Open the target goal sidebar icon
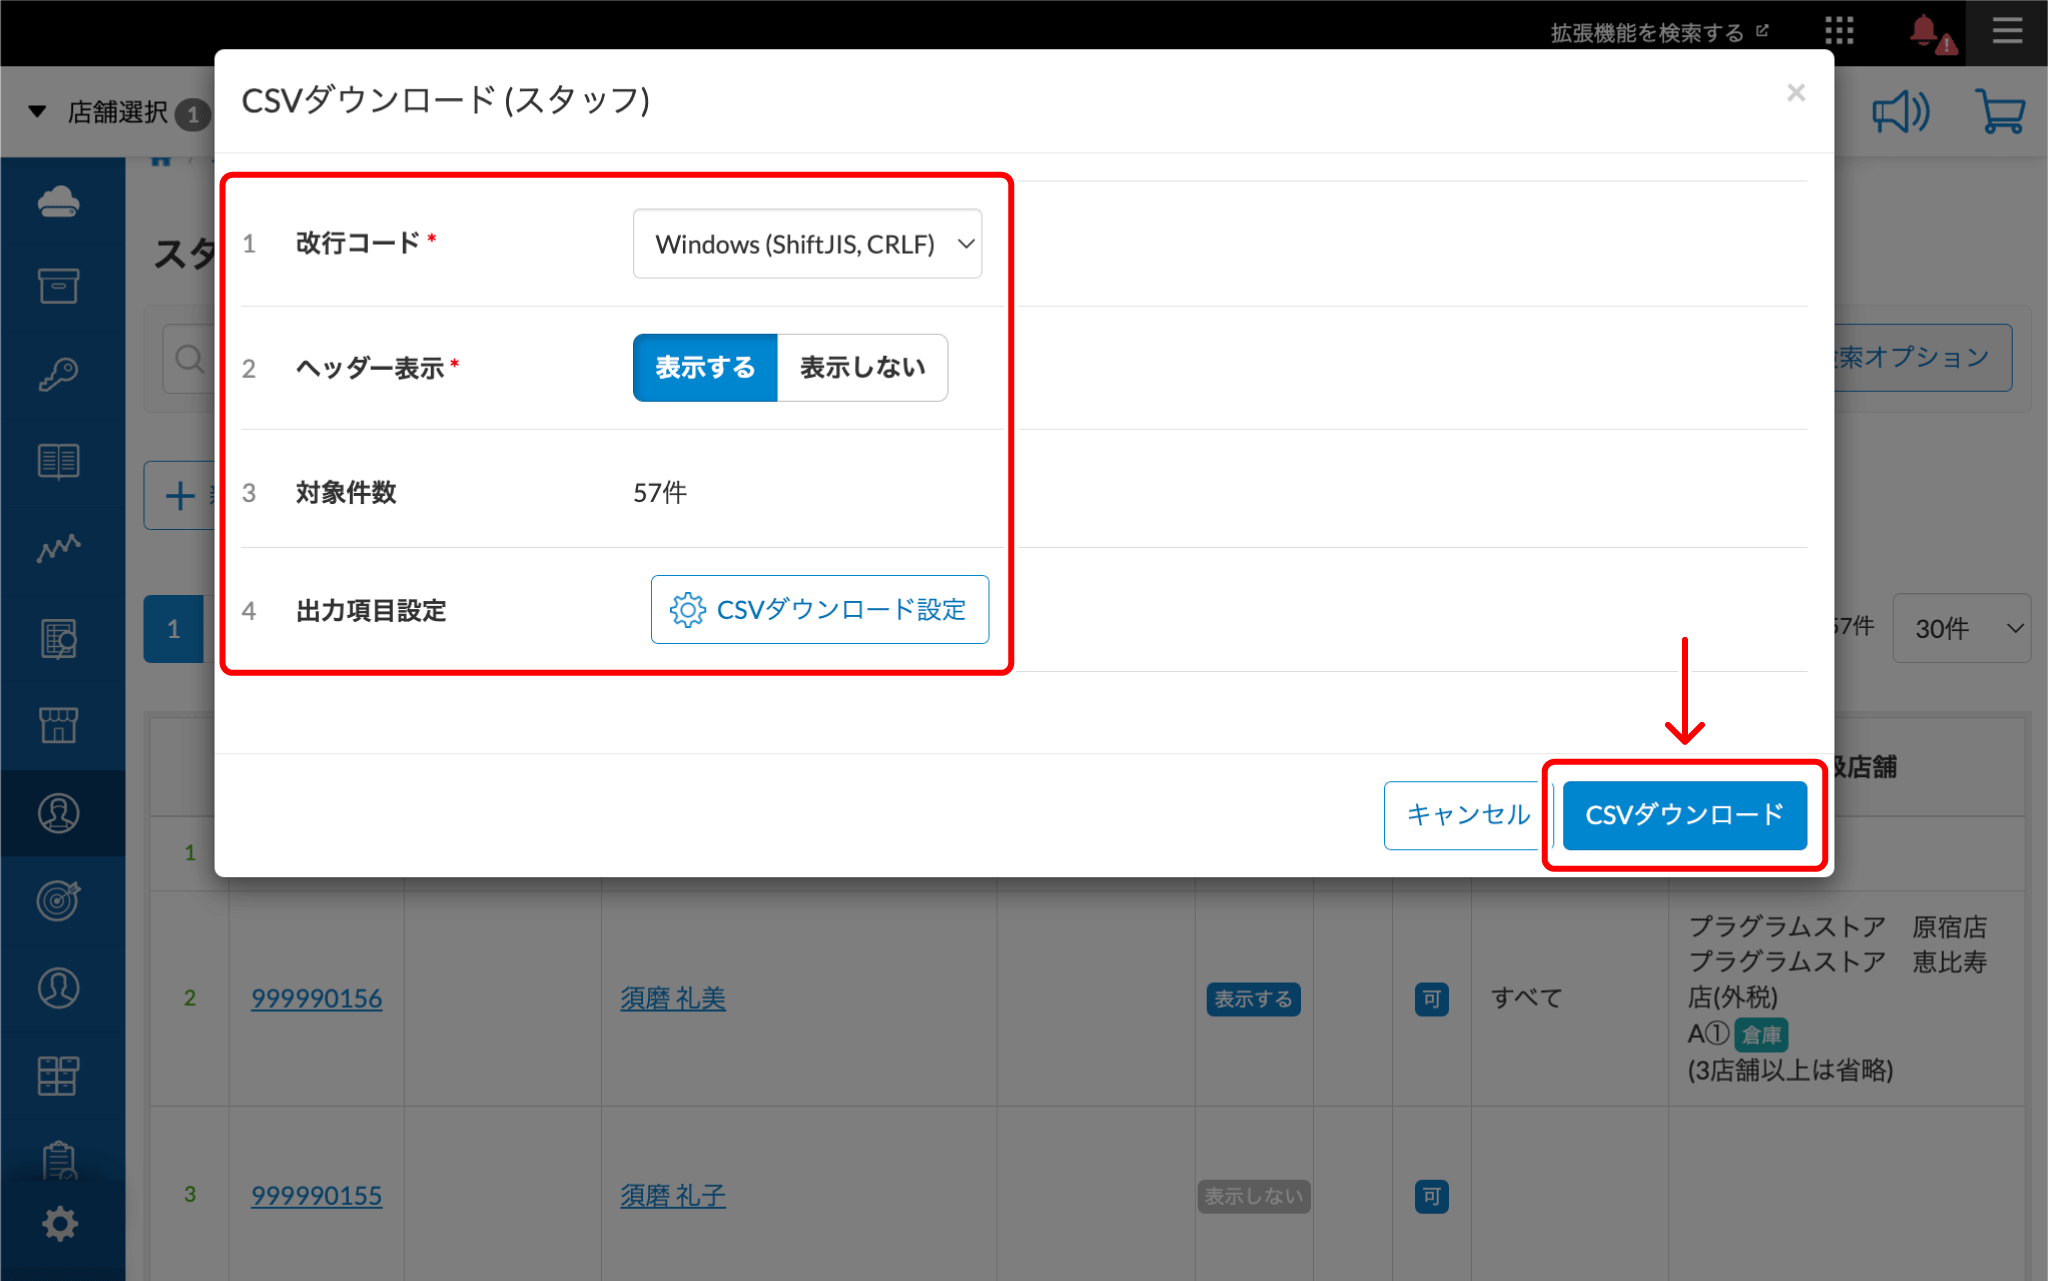The image size is (2048, 1281). (x=59, y=900)
